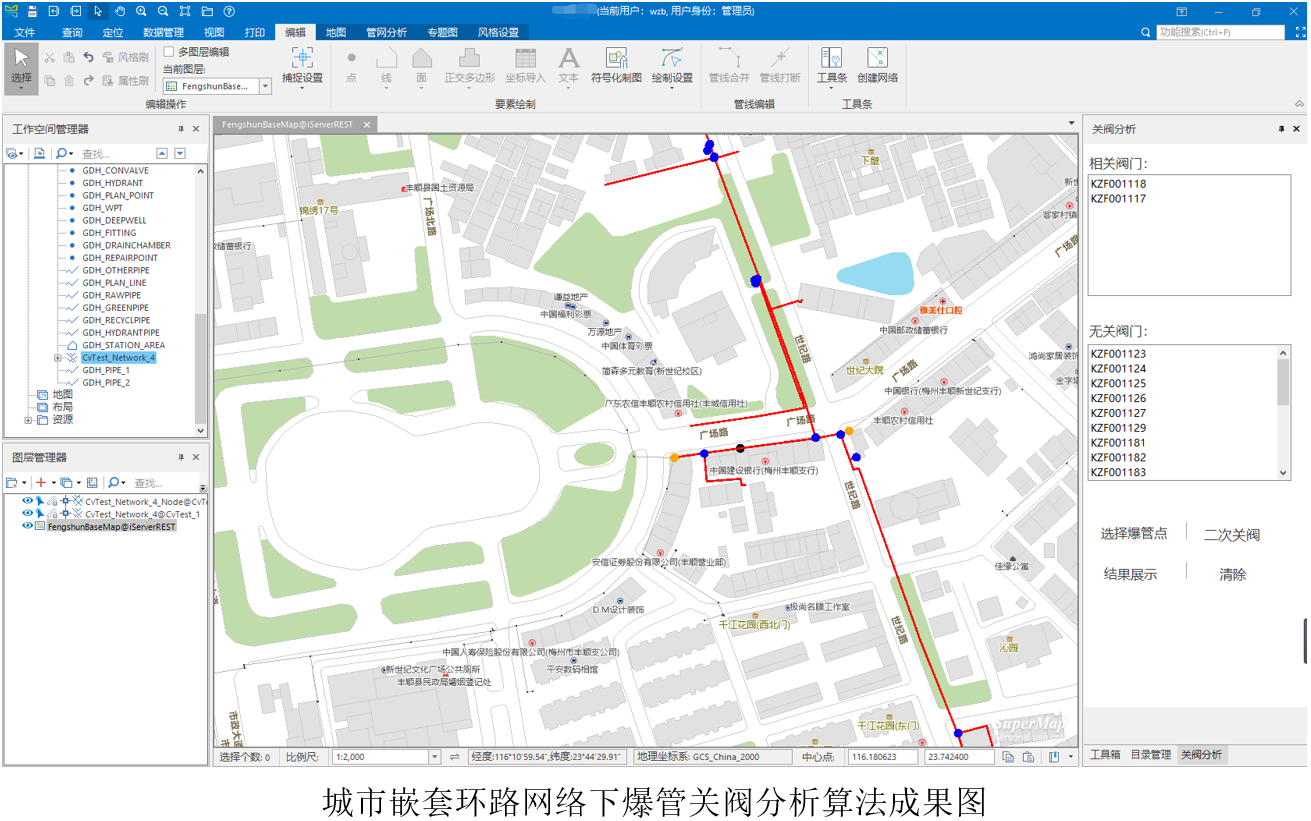The image size is (1311, 821).
Task: Open the 捕捉设置 snap settings tool
Action: tap(302, 65)
